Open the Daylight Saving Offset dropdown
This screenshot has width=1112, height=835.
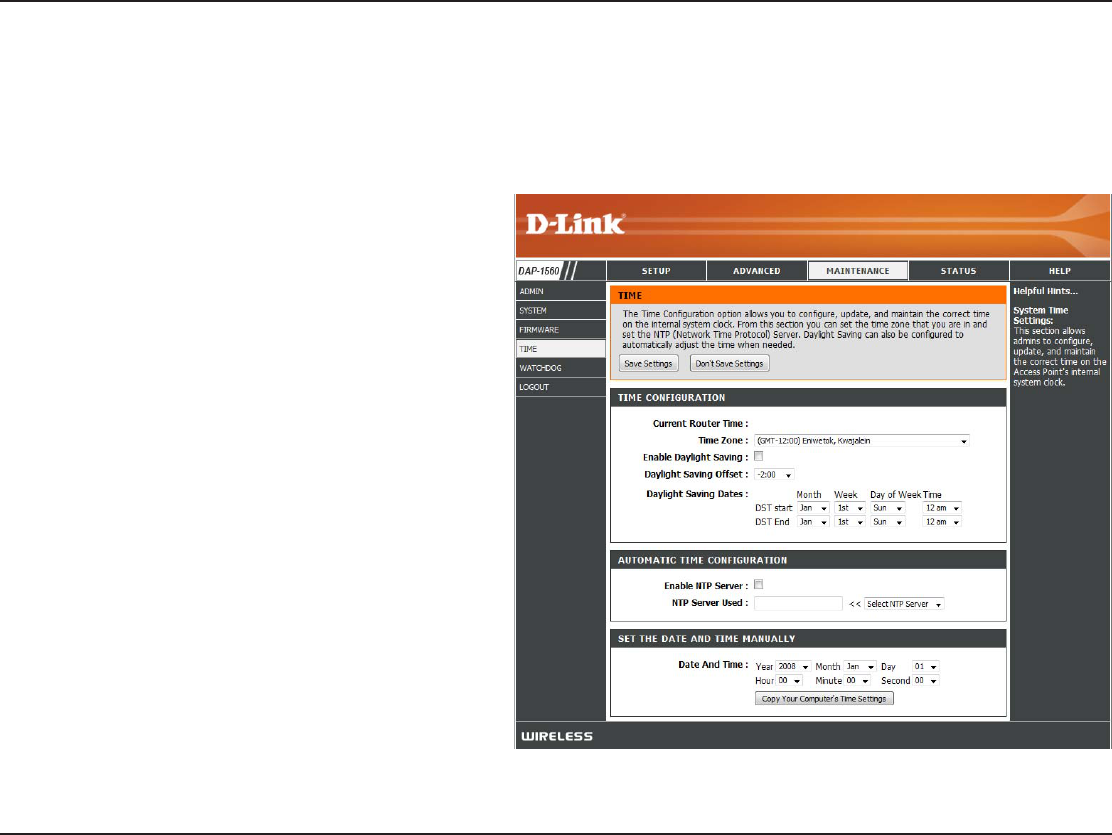(x=774, y=475)
